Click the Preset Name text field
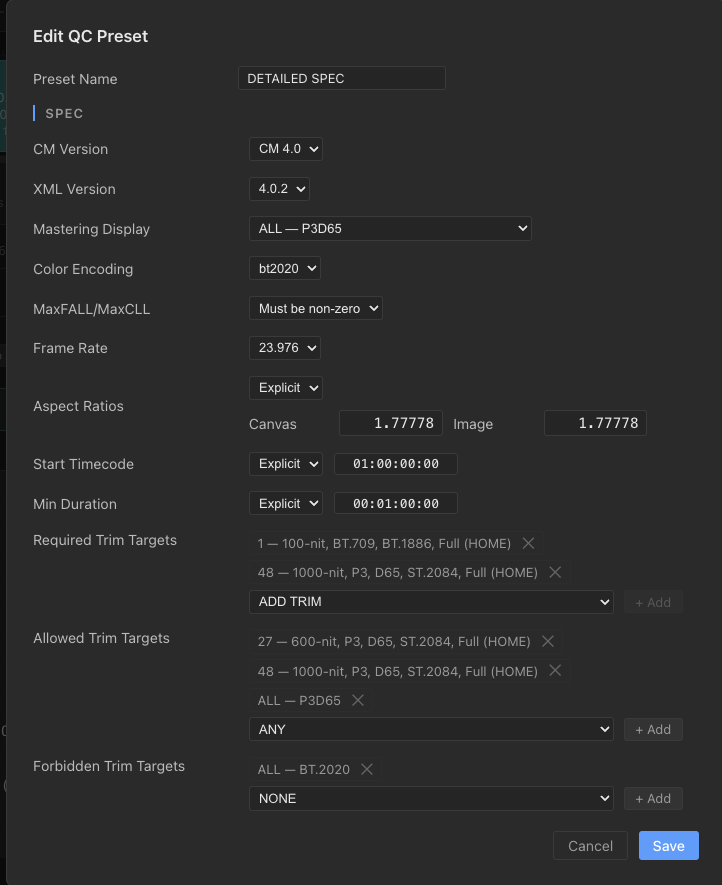Screen dimensions: 722x885 click(x=342, y=78)
